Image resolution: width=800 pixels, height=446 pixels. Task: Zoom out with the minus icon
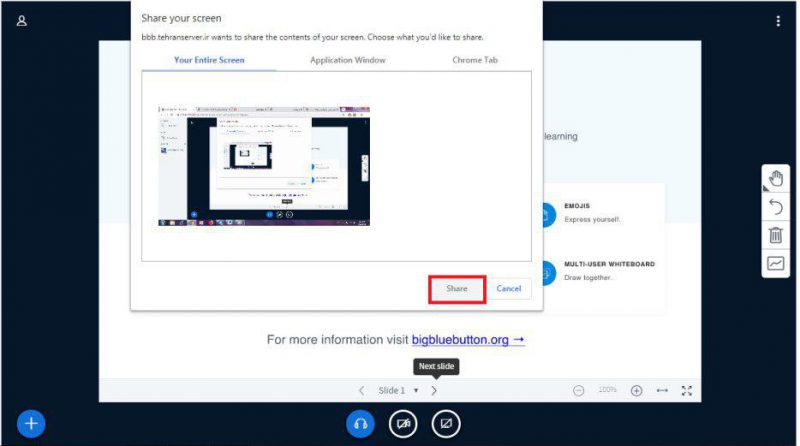579,390
